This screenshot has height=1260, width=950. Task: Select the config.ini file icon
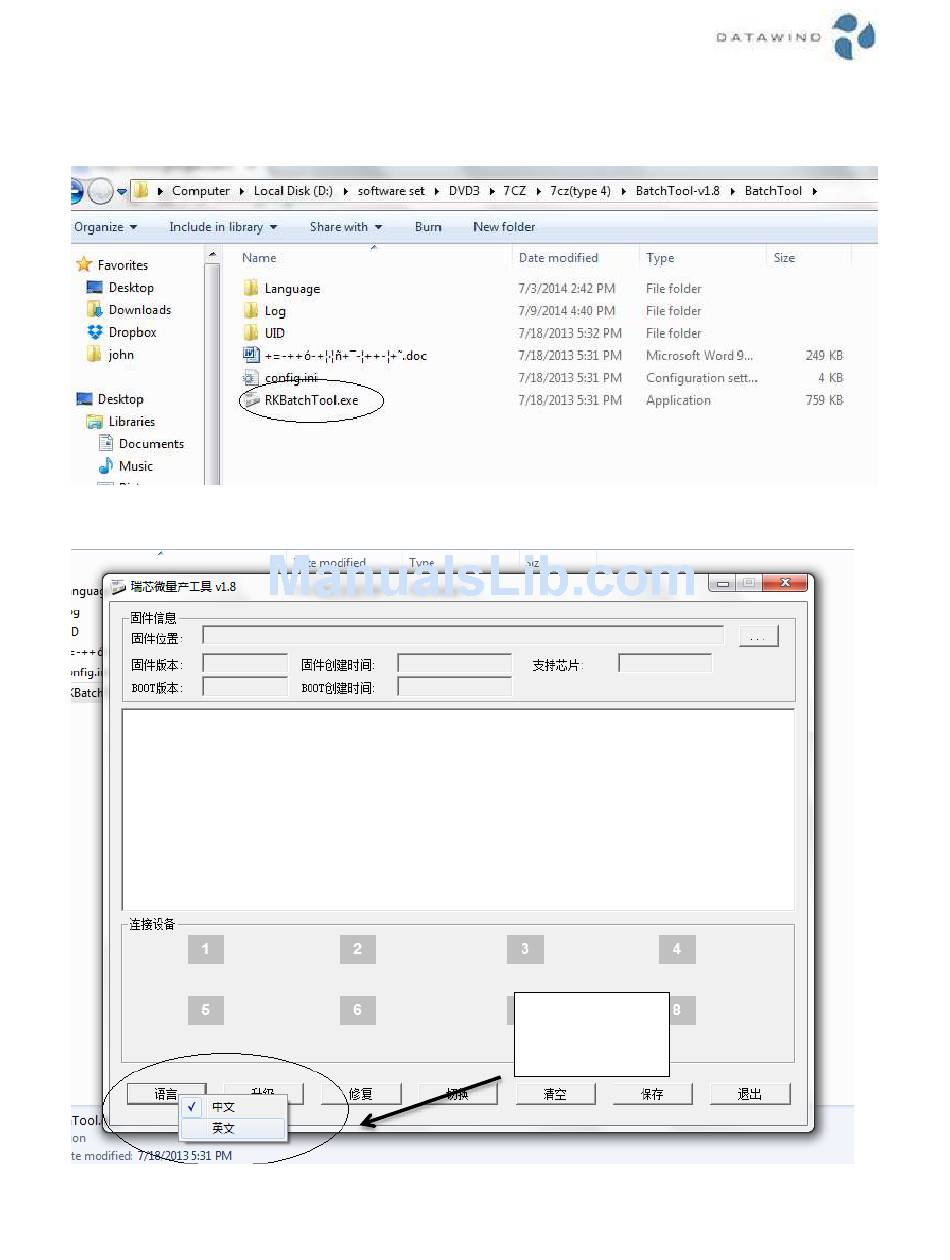tap(251, 378)
